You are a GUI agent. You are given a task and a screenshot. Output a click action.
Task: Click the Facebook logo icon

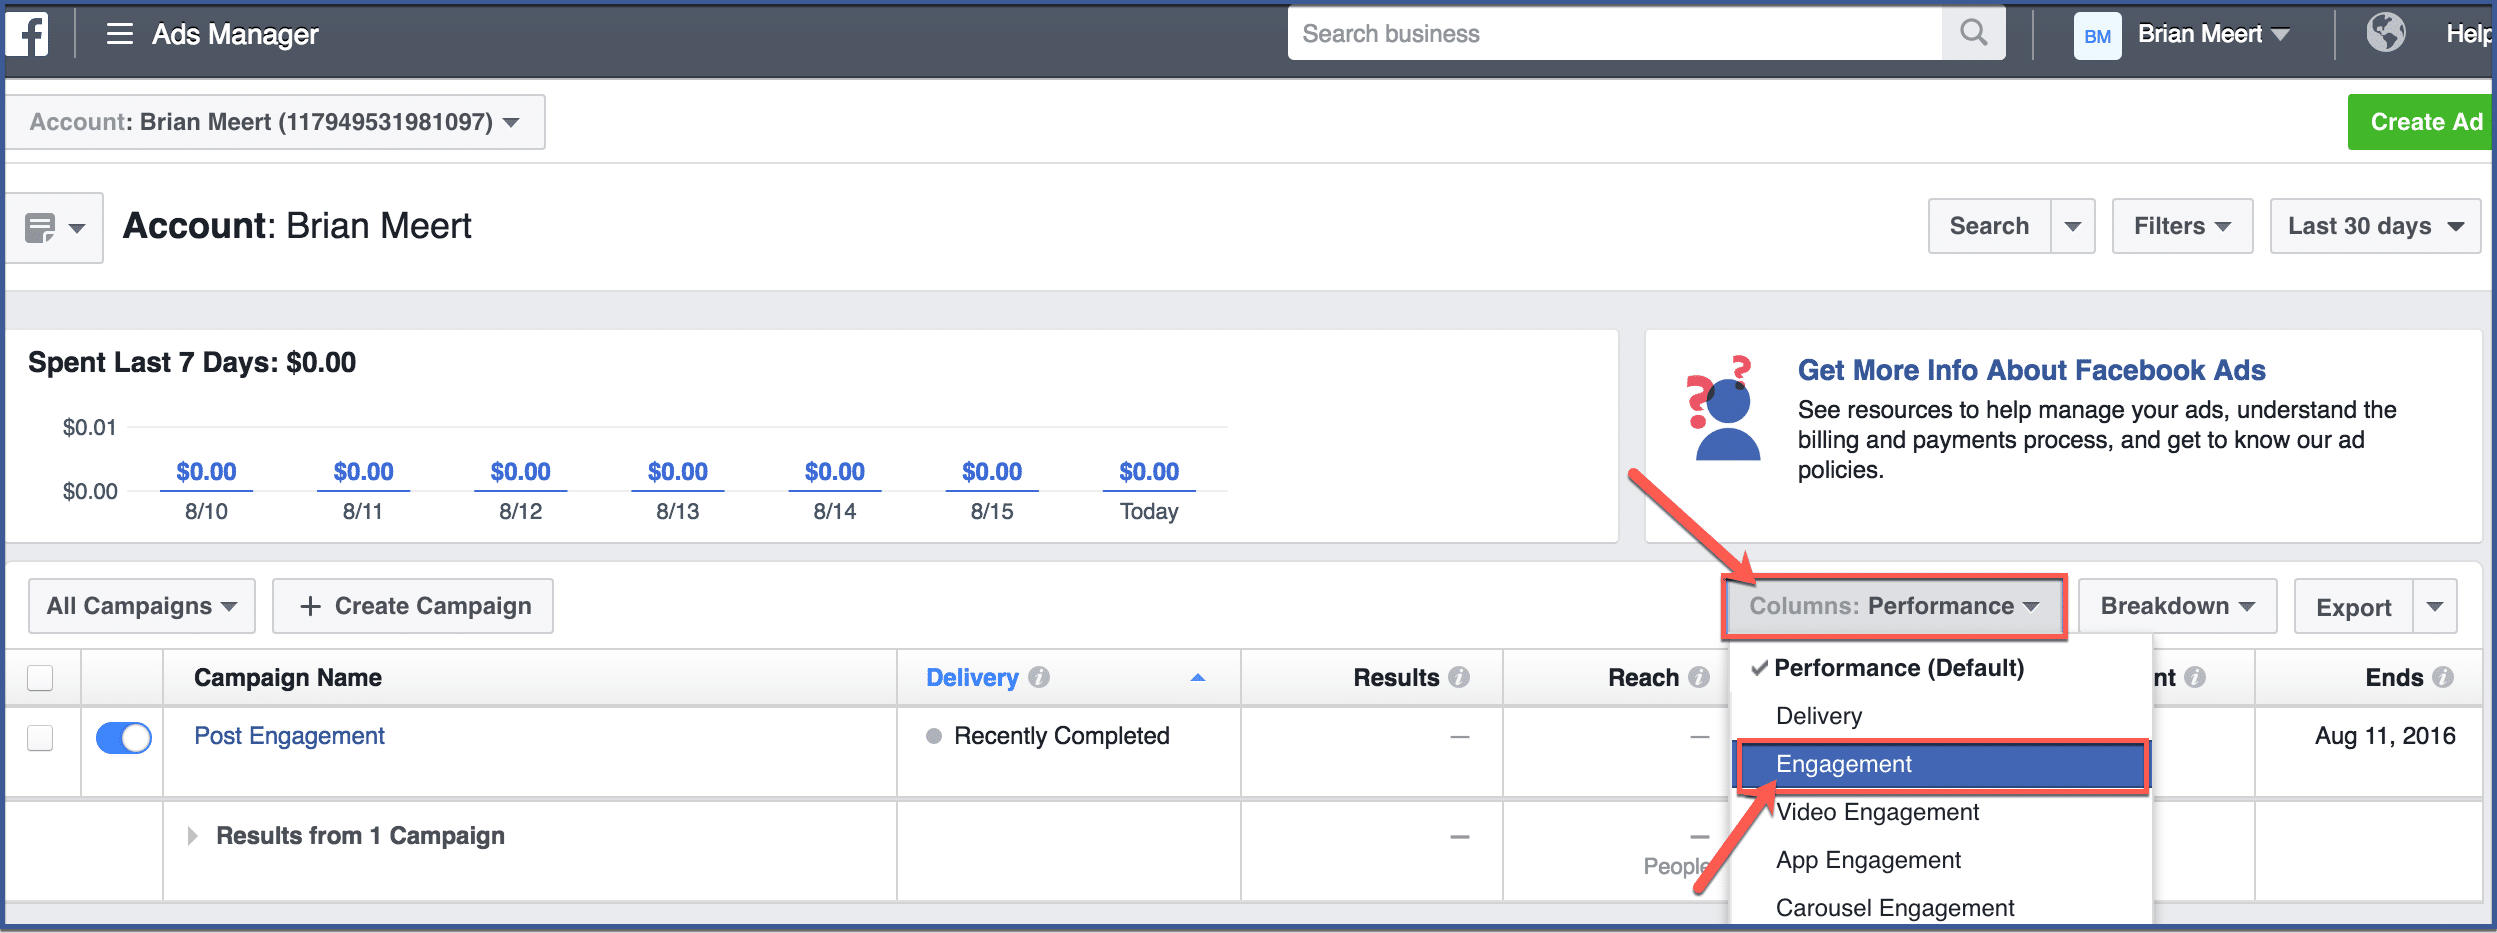[x=27, y=34]
